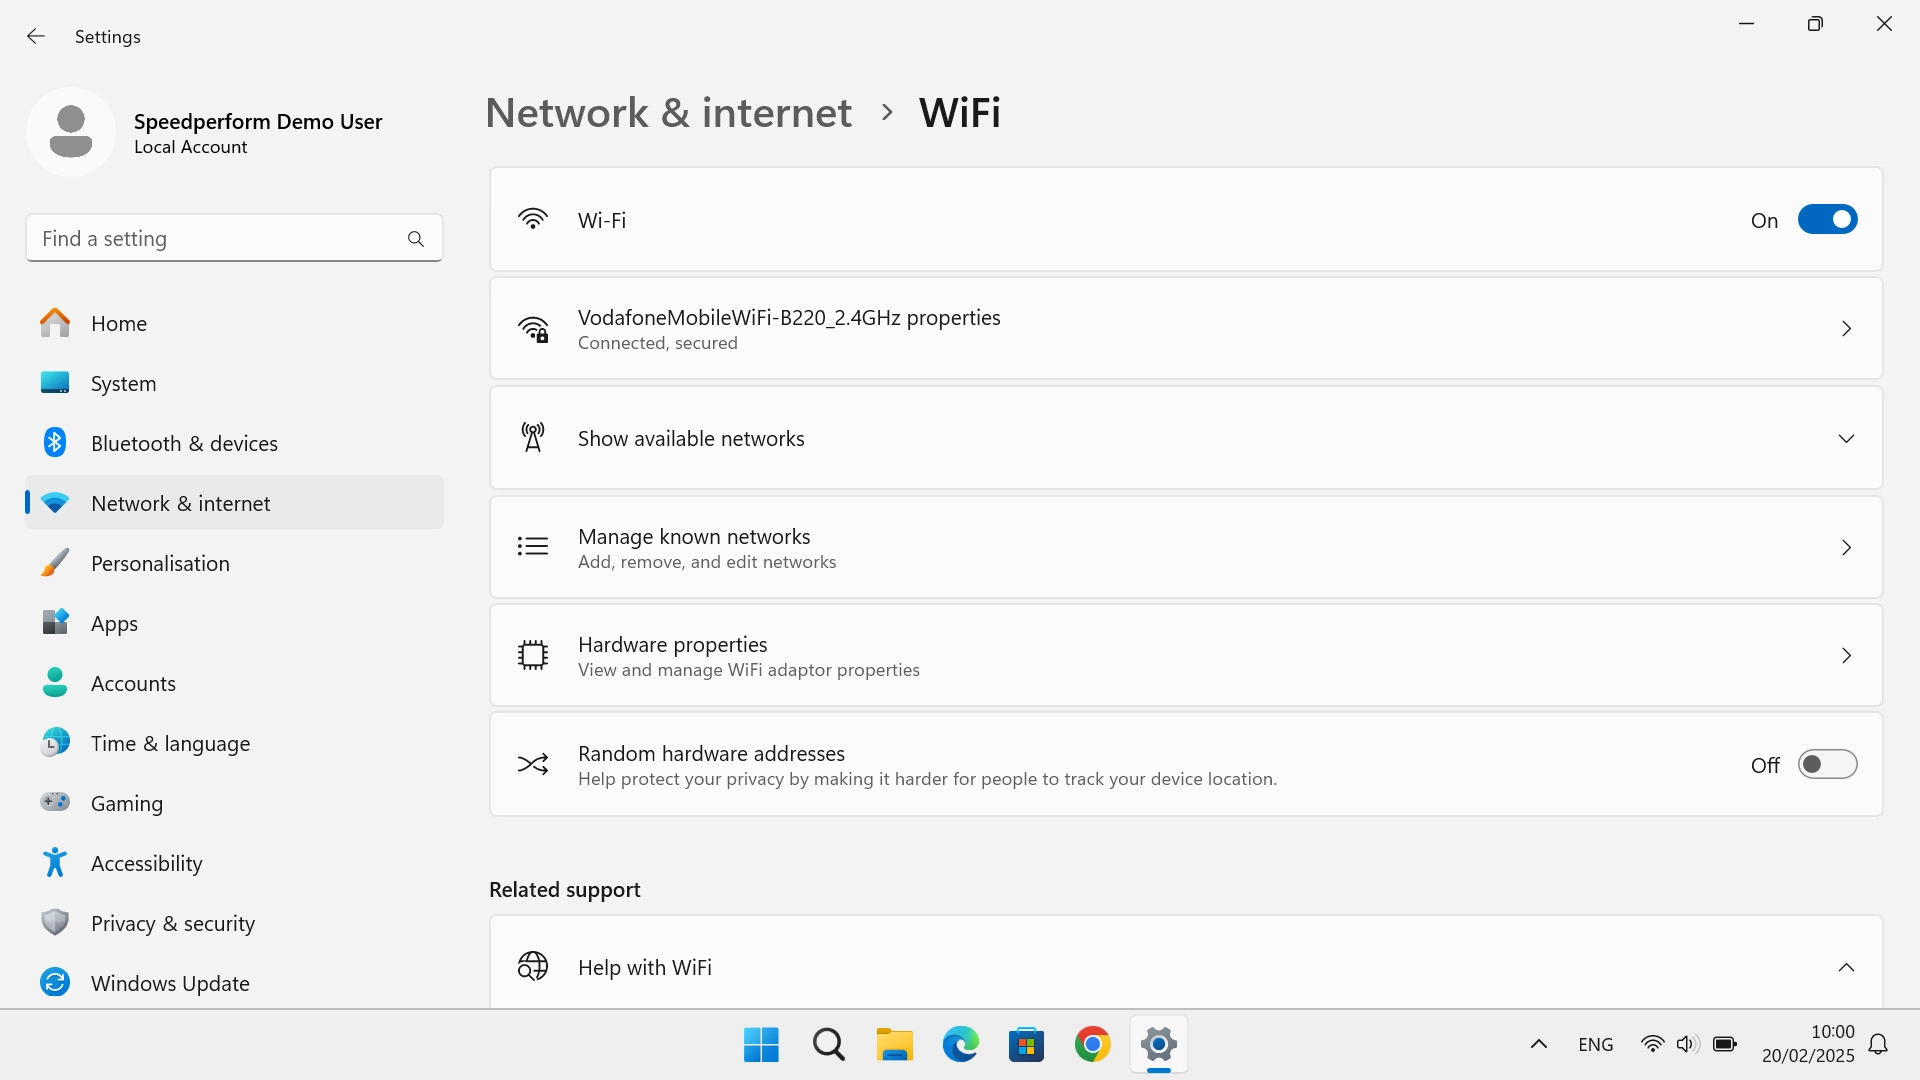Open the Network & internet section icon

[55, 503]
